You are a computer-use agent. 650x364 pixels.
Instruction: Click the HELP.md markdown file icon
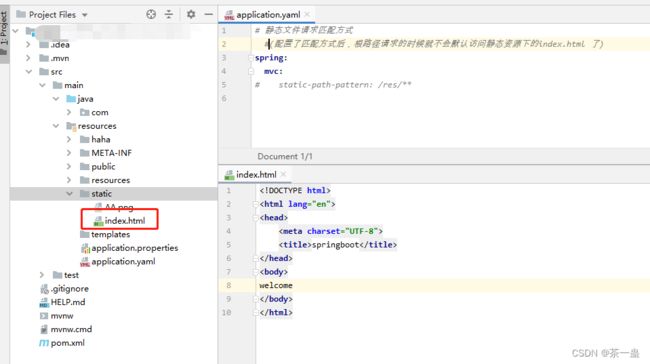point(44,302)
